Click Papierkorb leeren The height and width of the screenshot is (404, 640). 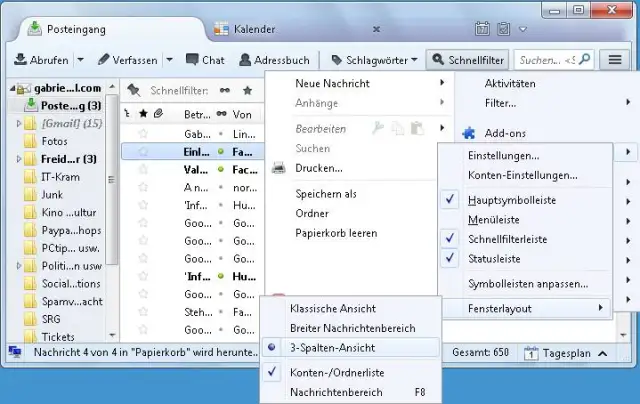tap(336, 233)
